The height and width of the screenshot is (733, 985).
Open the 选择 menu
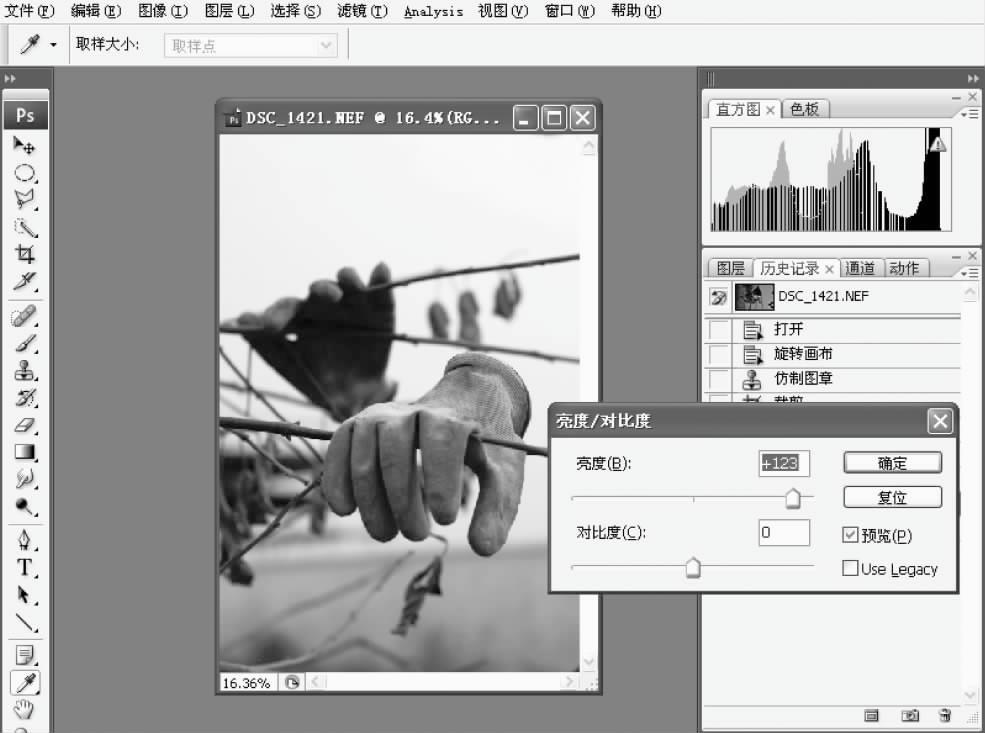pos(295,11)
